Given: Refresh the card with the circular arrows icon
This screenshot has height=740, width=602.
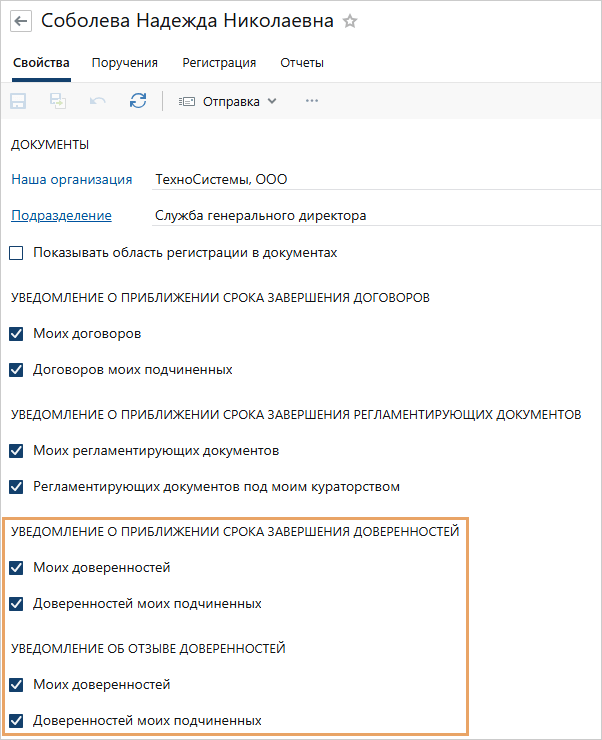Looking at the screenshot, I should point(138,101).
